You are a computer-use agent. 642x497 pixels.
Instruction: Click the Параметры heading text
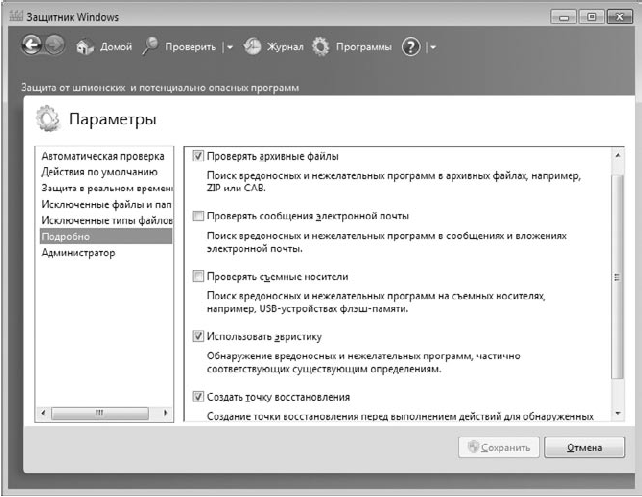[x=113, y=119]
